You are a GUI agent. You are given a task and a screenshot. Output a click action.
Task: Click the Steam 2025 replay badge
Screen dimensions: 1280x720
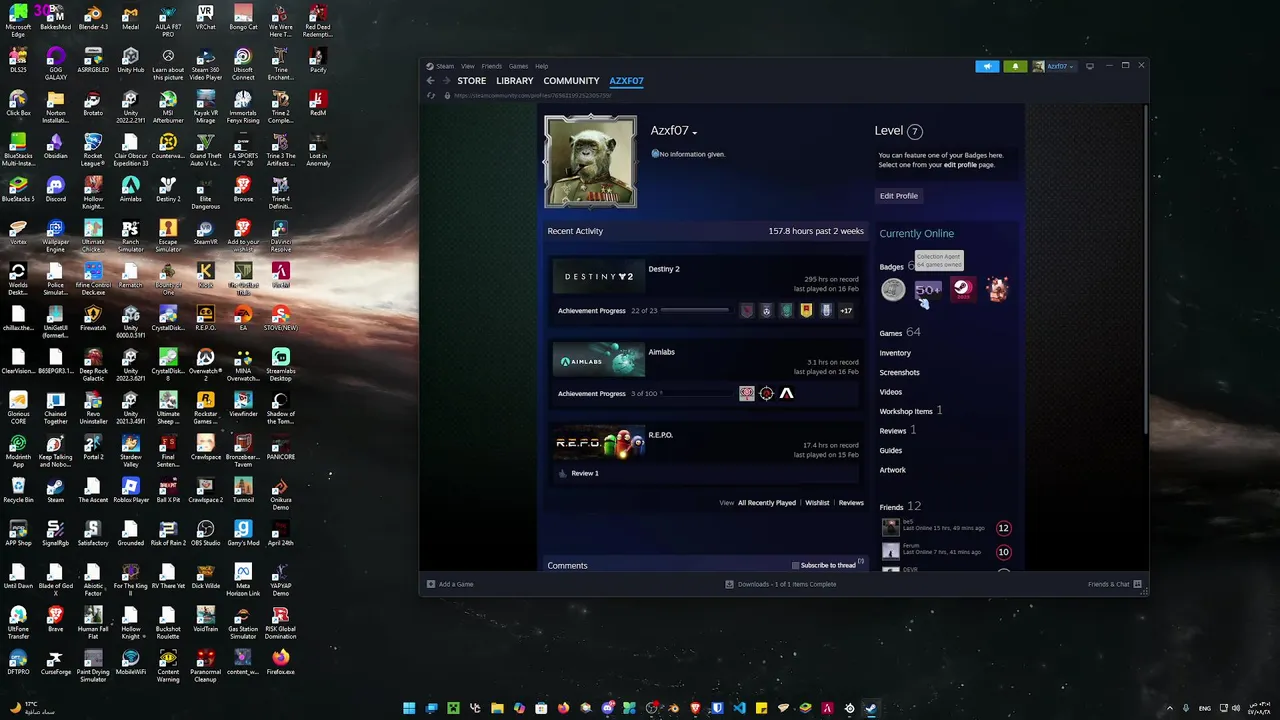[x=962, y=290]
